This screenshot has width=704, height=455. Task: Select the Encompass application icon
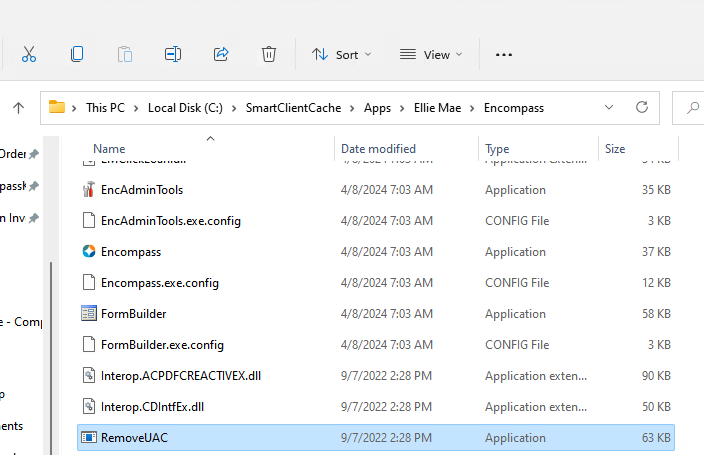point(89,252)
